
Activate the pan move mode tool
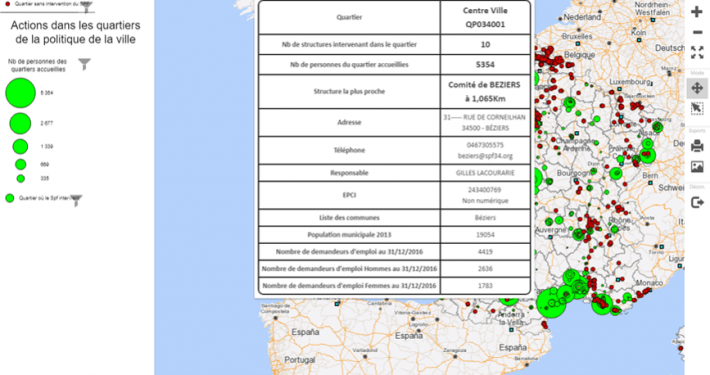(697, 88)
